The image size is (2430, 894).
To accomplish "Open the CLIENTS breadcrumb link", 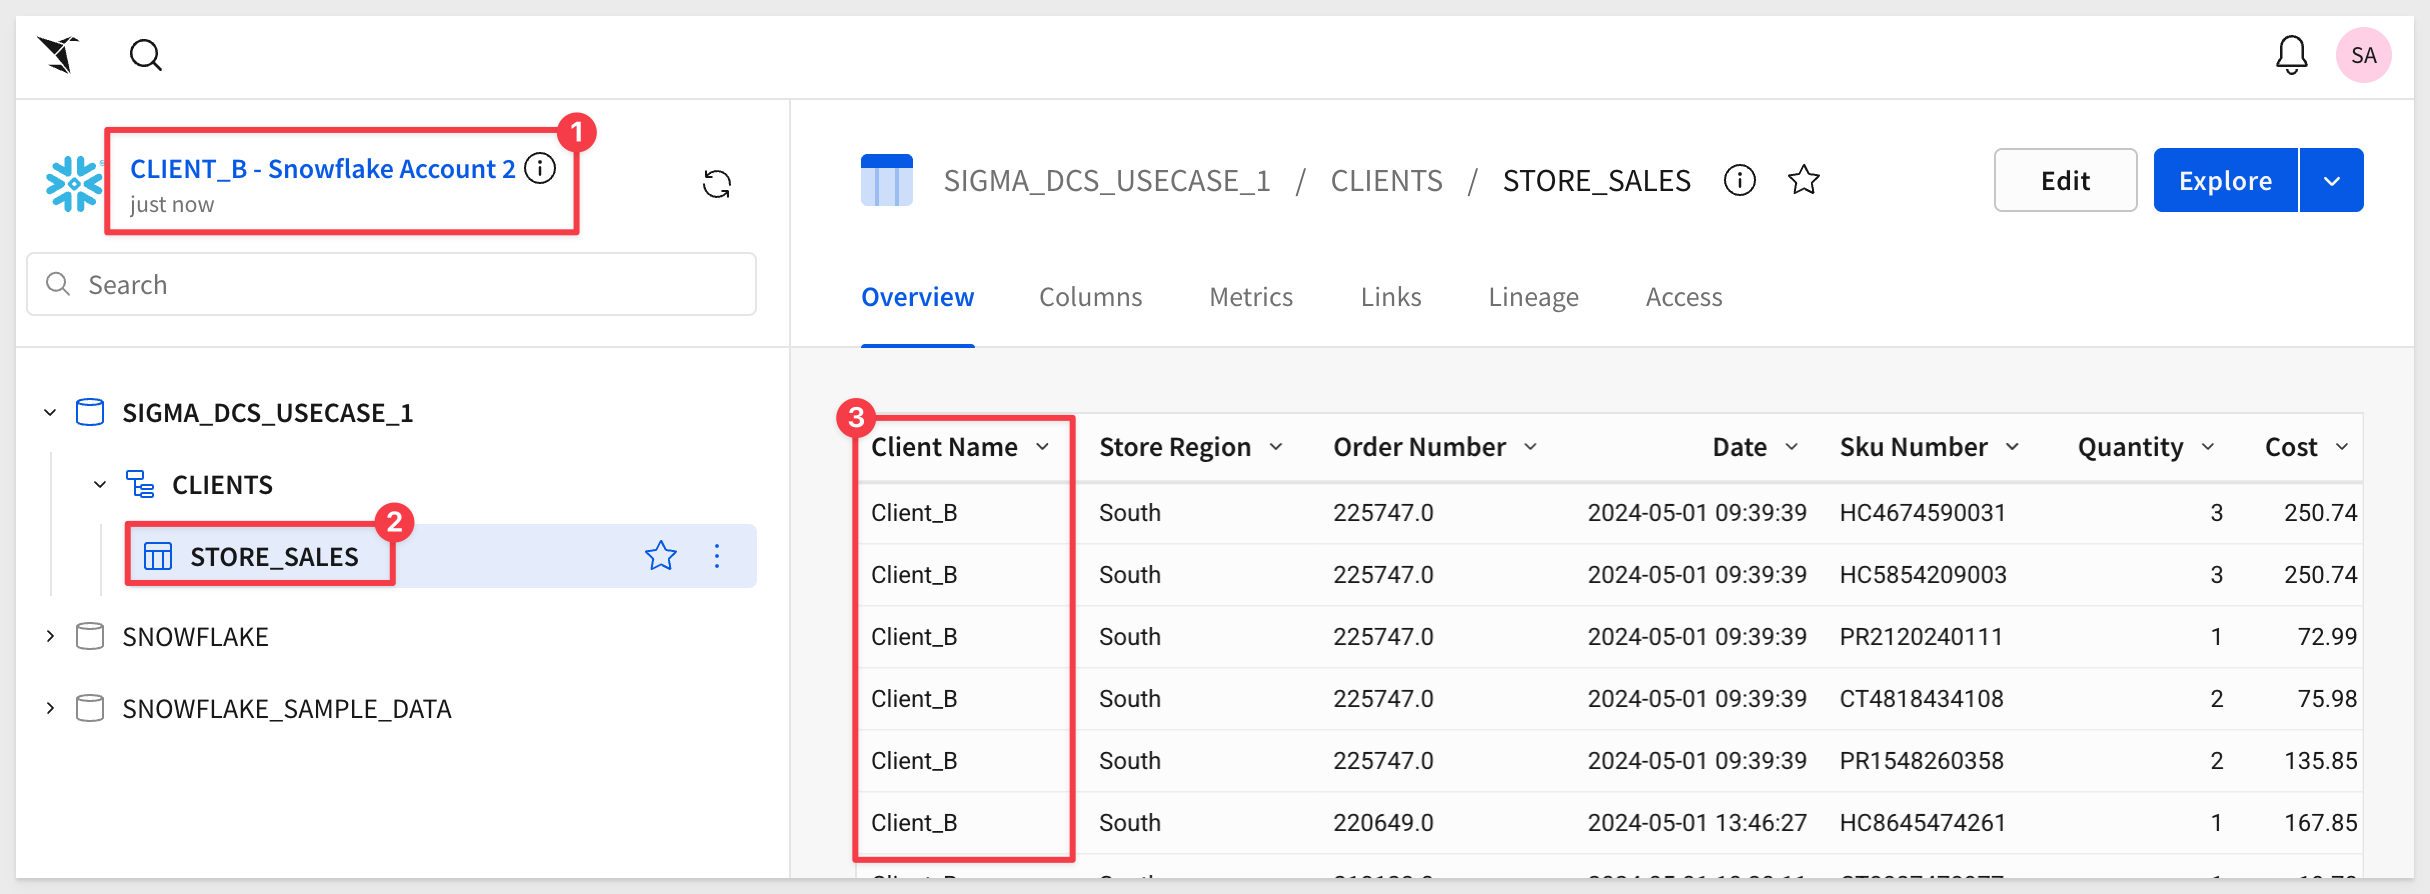I will (x=1386, y=181).
